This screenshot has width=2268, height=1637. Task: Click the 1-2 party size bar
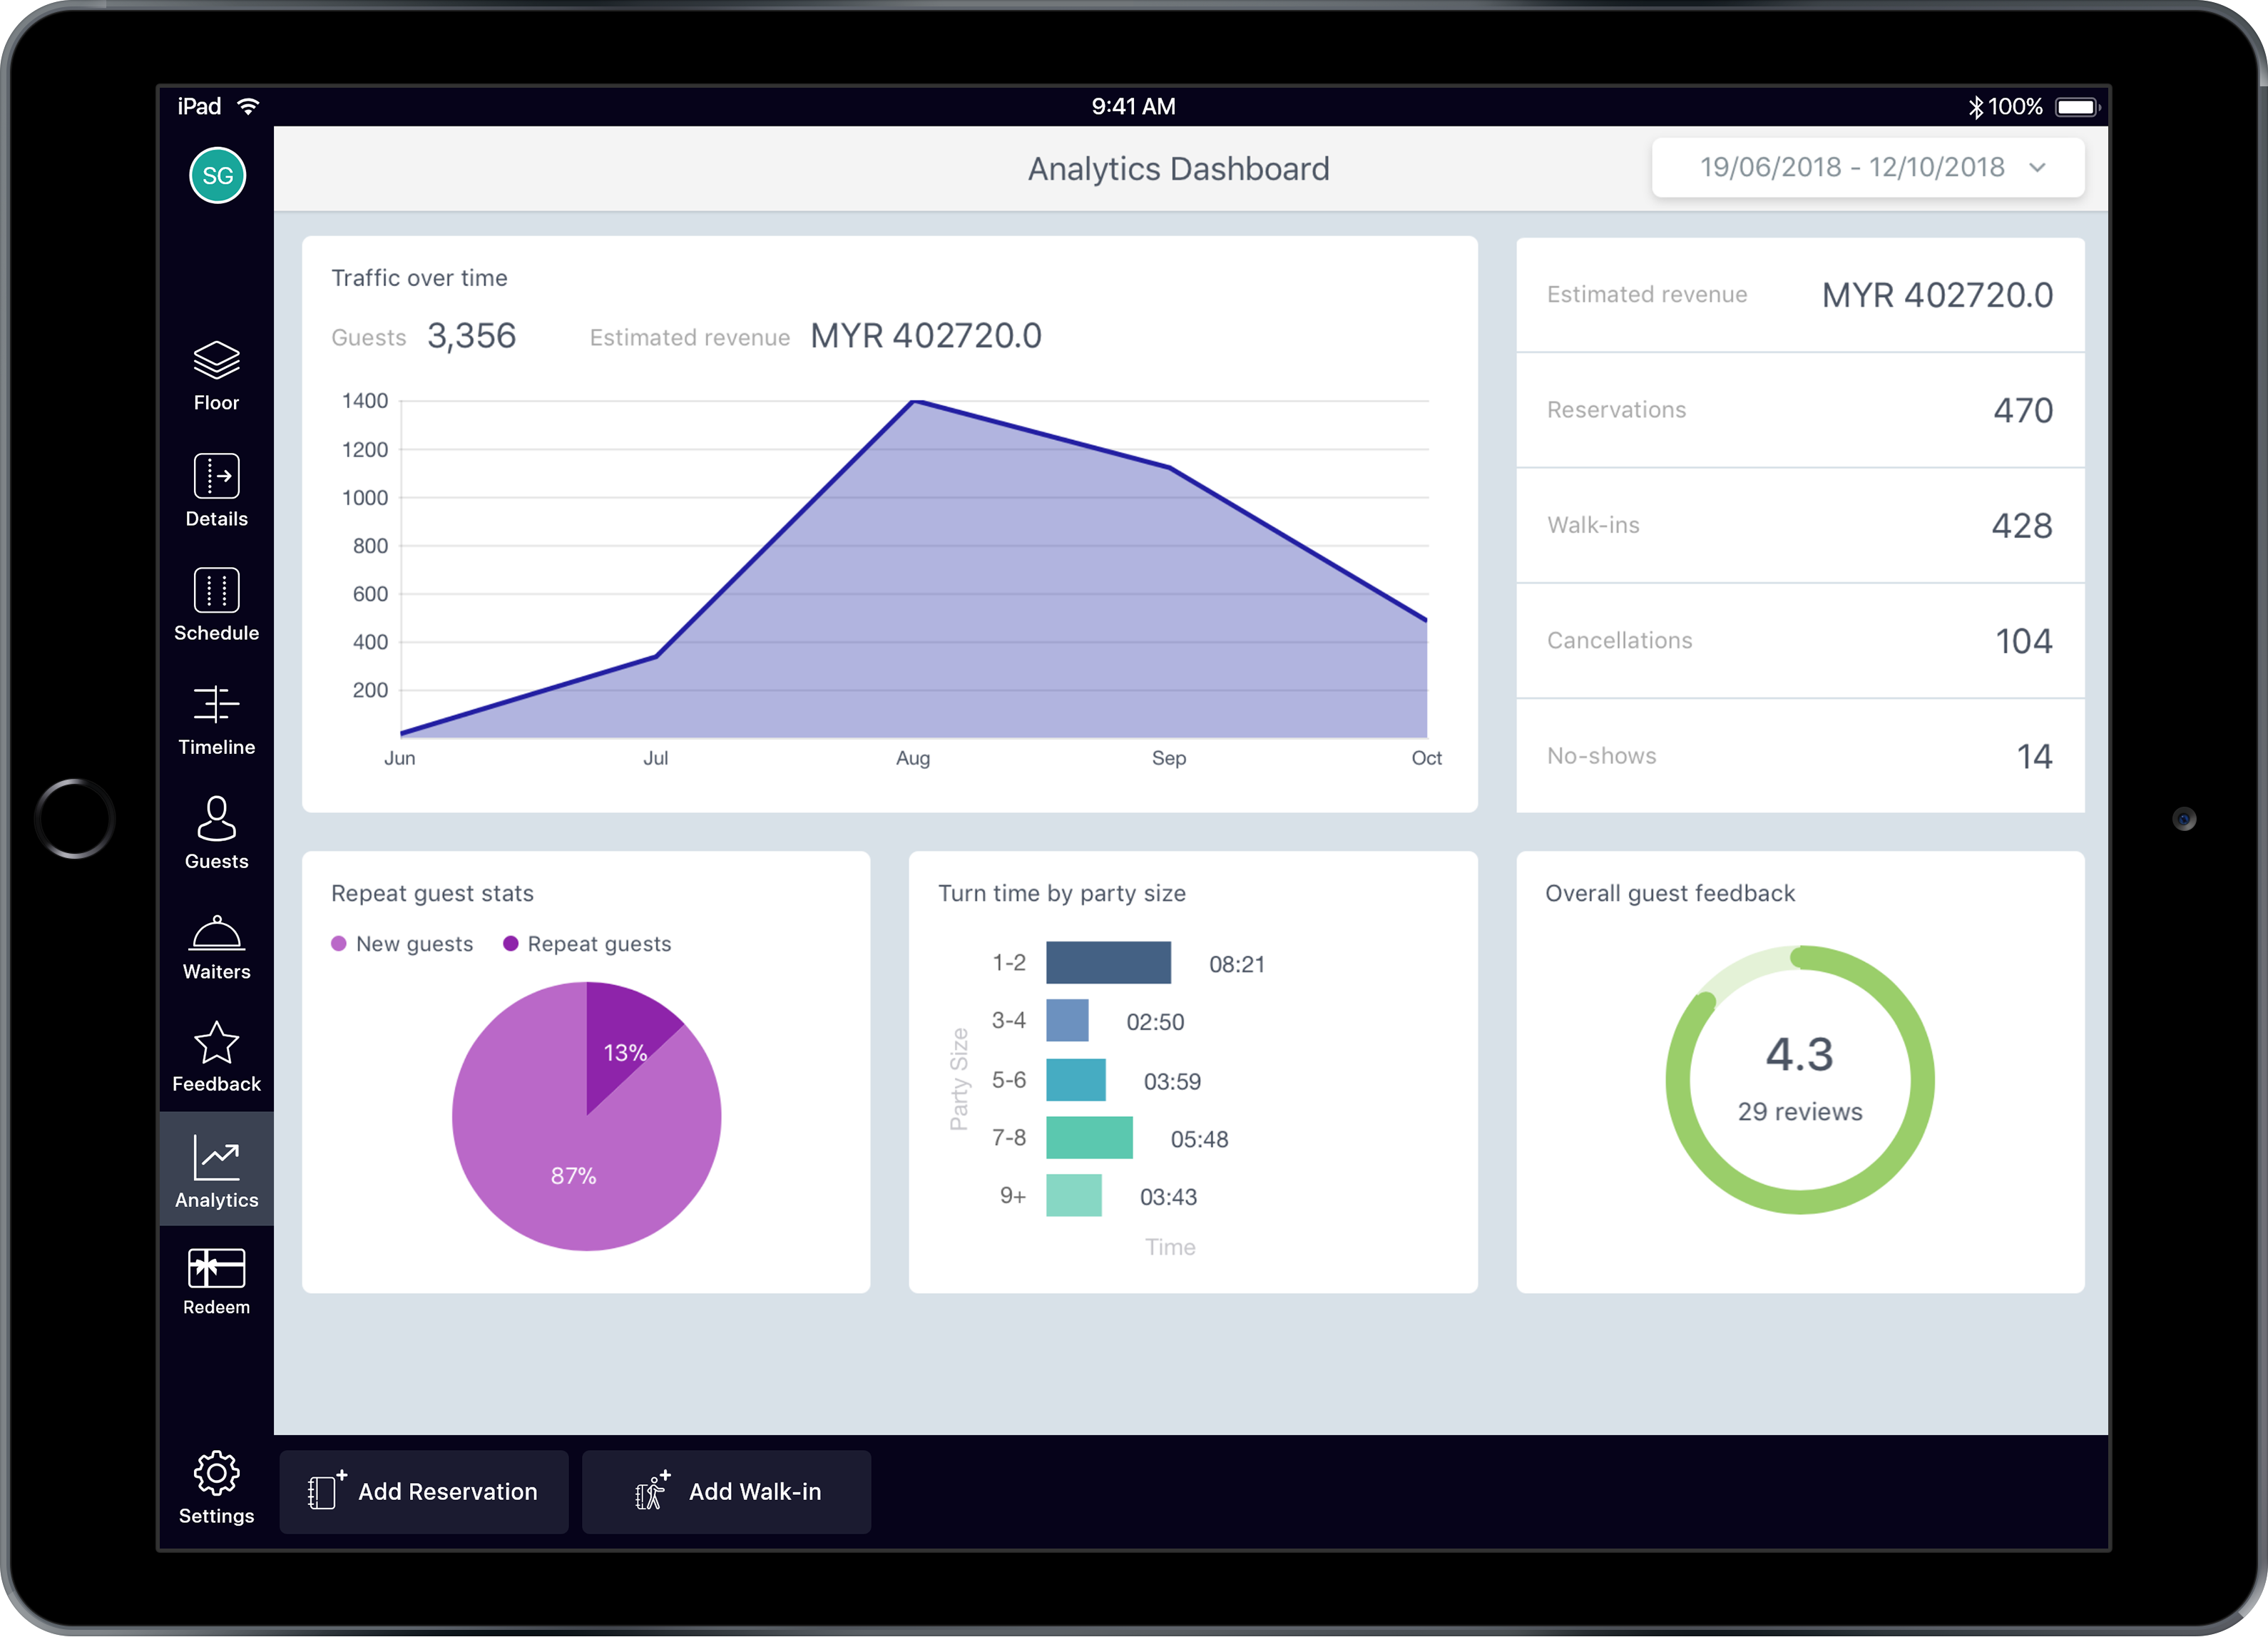pos(1108,963)
